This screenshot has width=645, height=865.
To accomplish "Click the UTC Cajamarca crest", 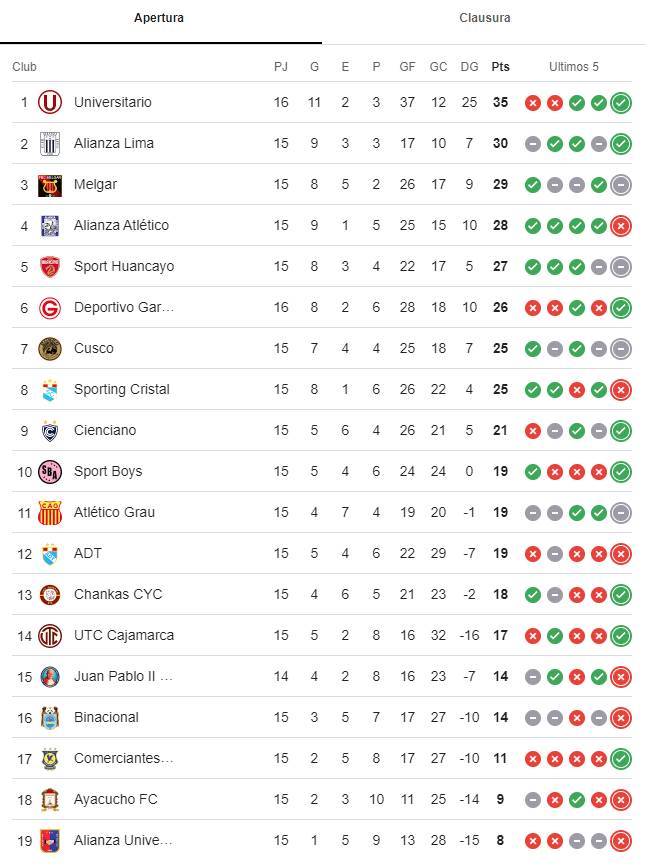I will coord(50,636).
